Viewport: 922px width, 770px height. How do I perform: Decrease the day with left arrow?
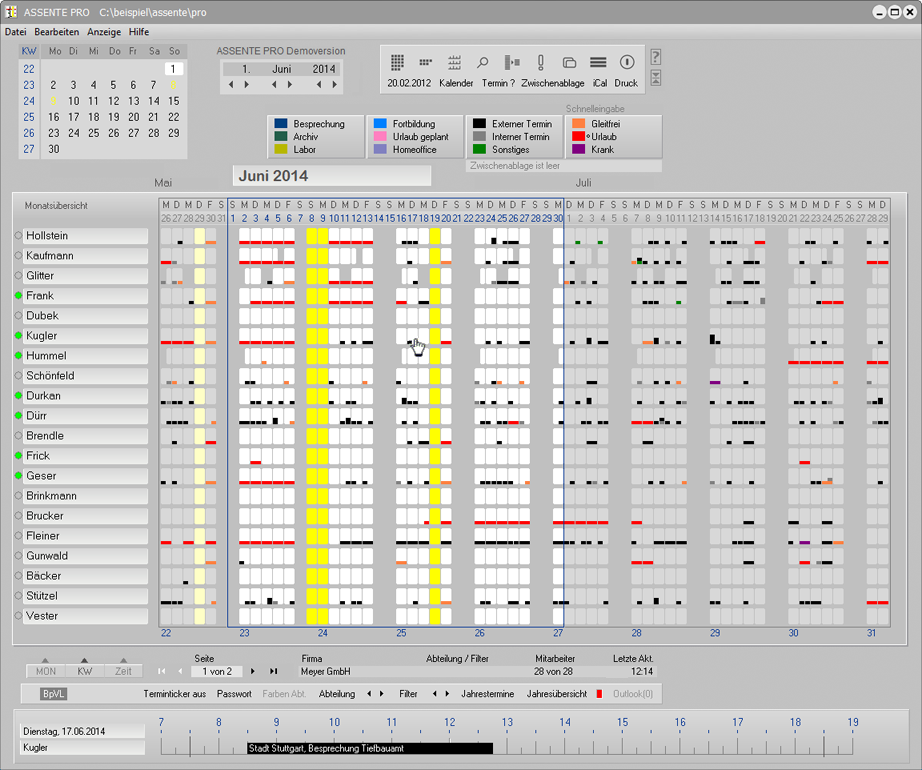231,85
